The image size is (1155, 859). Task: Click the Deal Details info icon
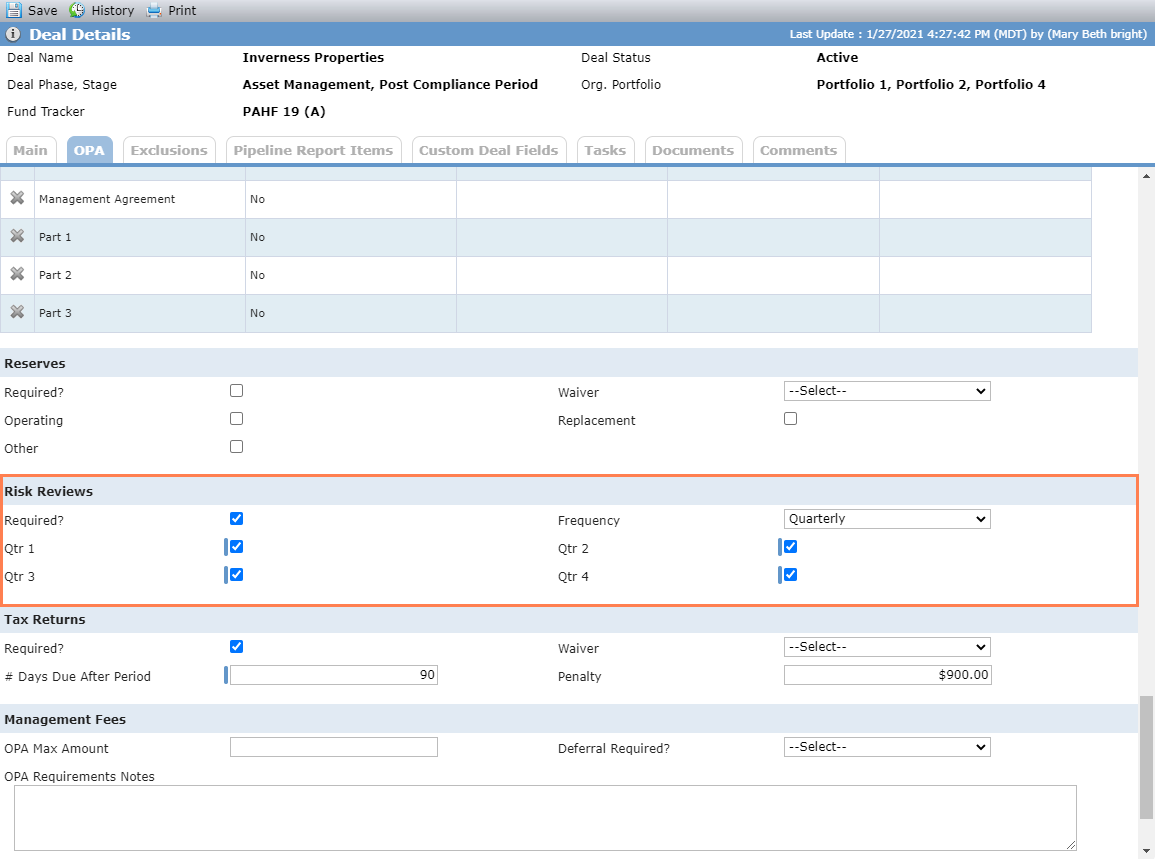(13, 34)
